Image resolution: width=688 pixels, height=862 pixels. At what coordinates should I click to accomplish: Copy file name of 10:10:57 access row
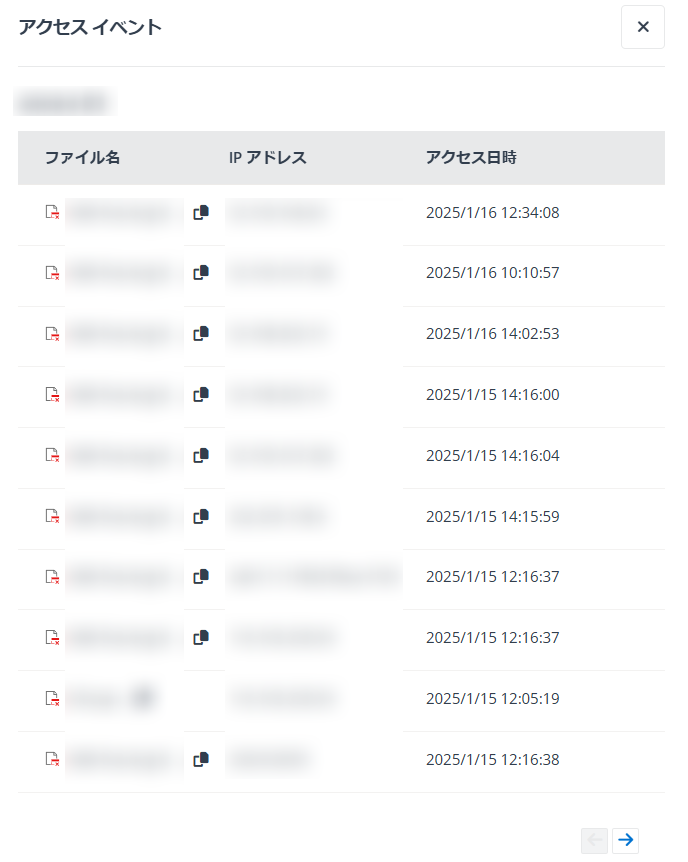point(201,273)
